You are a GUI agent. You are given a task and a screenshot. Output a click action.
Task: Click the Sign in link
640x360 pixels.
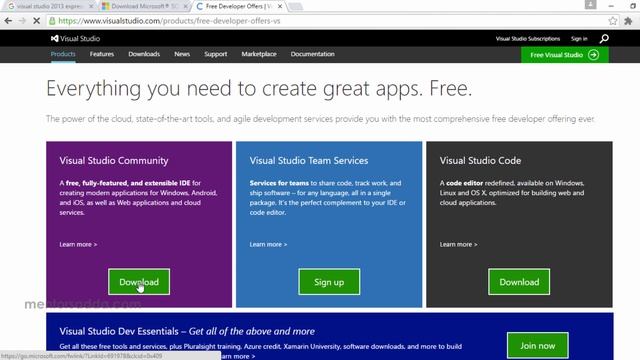pos(579,39)
